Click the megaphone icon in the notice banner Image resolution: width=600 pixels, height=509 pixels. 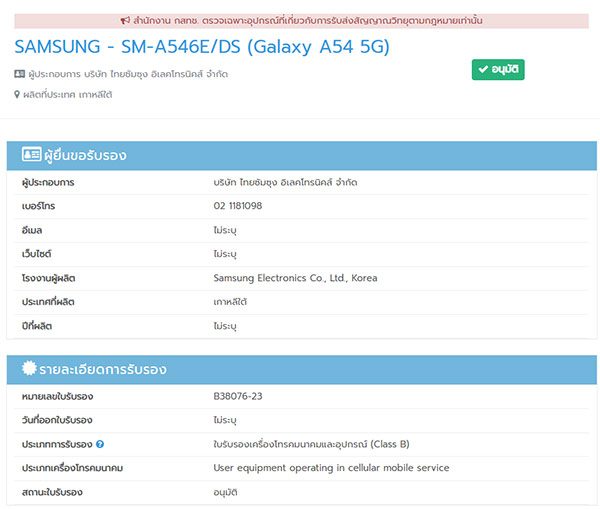tap(125, 21)
